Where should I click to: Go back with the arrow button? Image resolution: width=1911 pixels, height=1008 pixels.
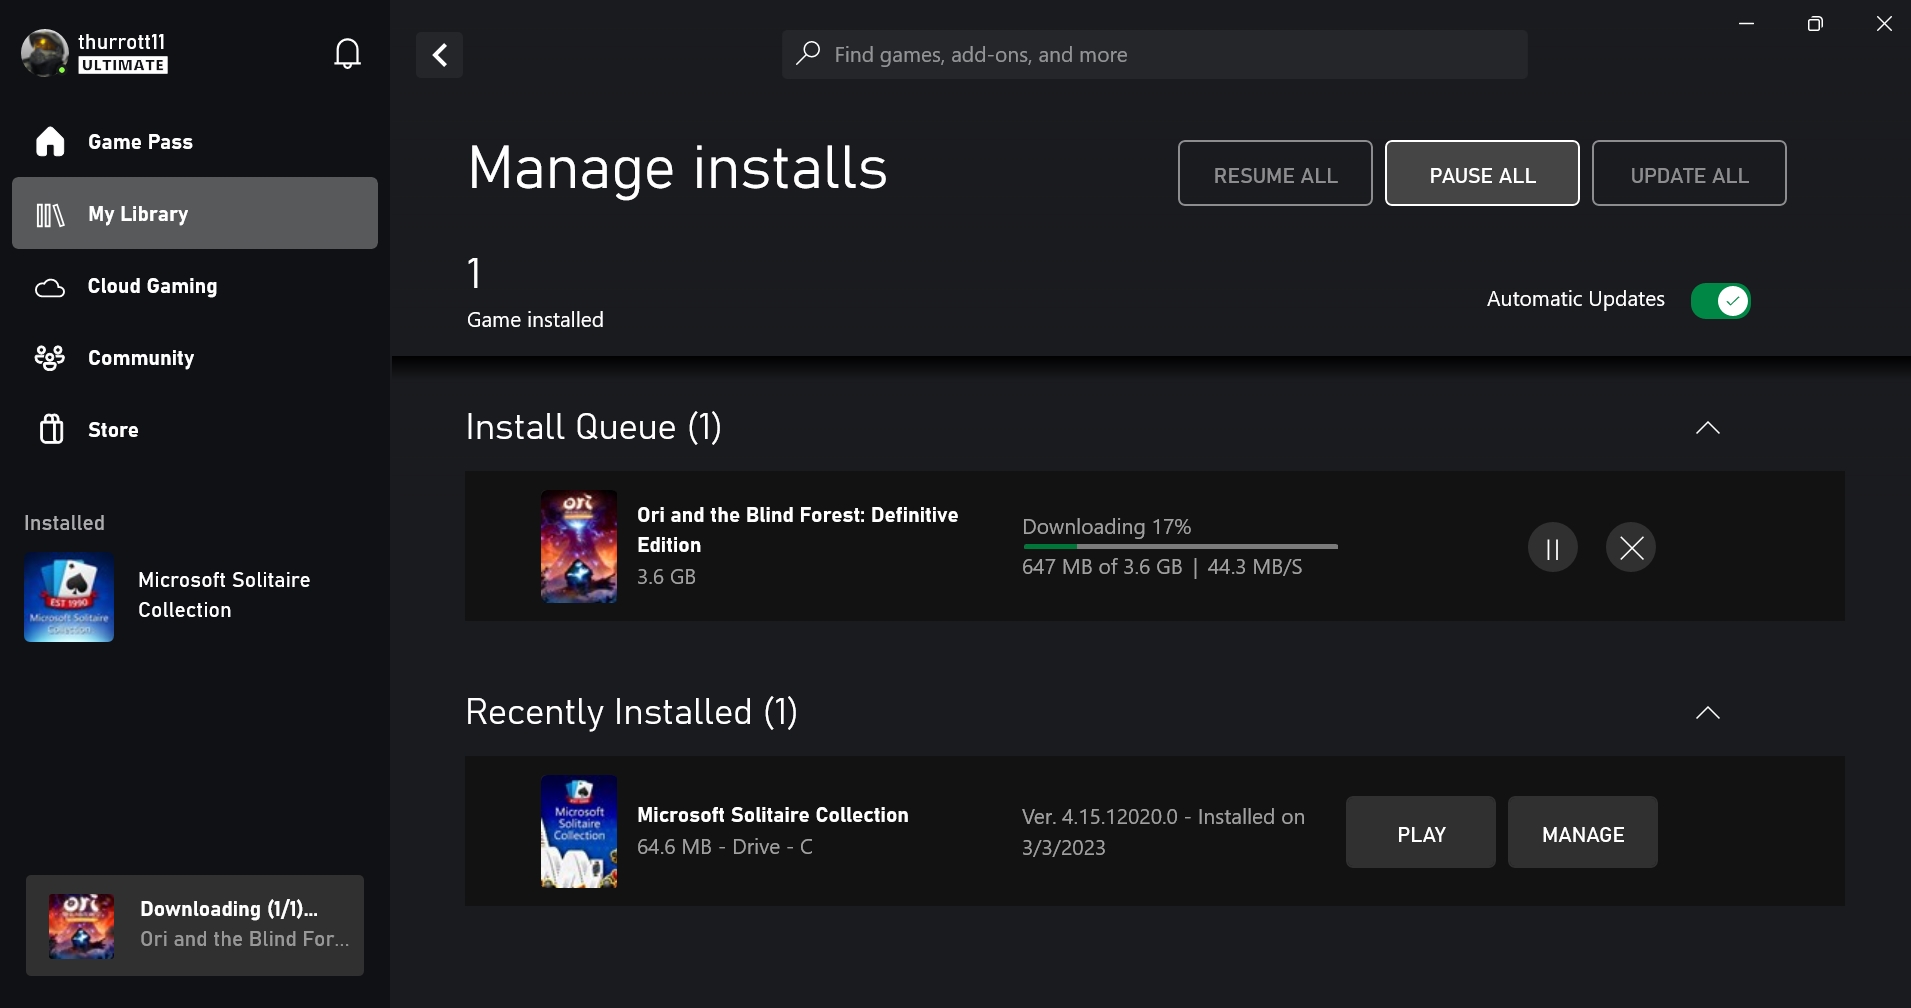click(x=439, y=54)
